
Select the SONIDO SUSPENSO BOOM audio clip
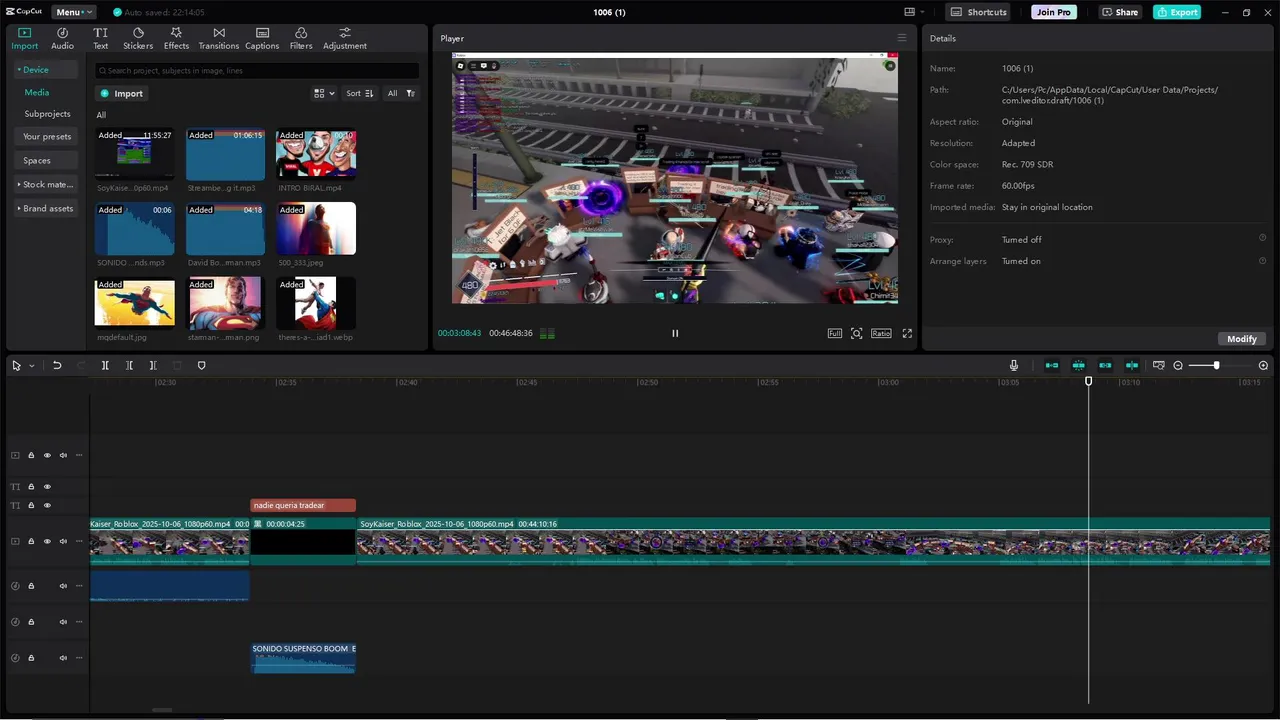(x=302, y=658)
